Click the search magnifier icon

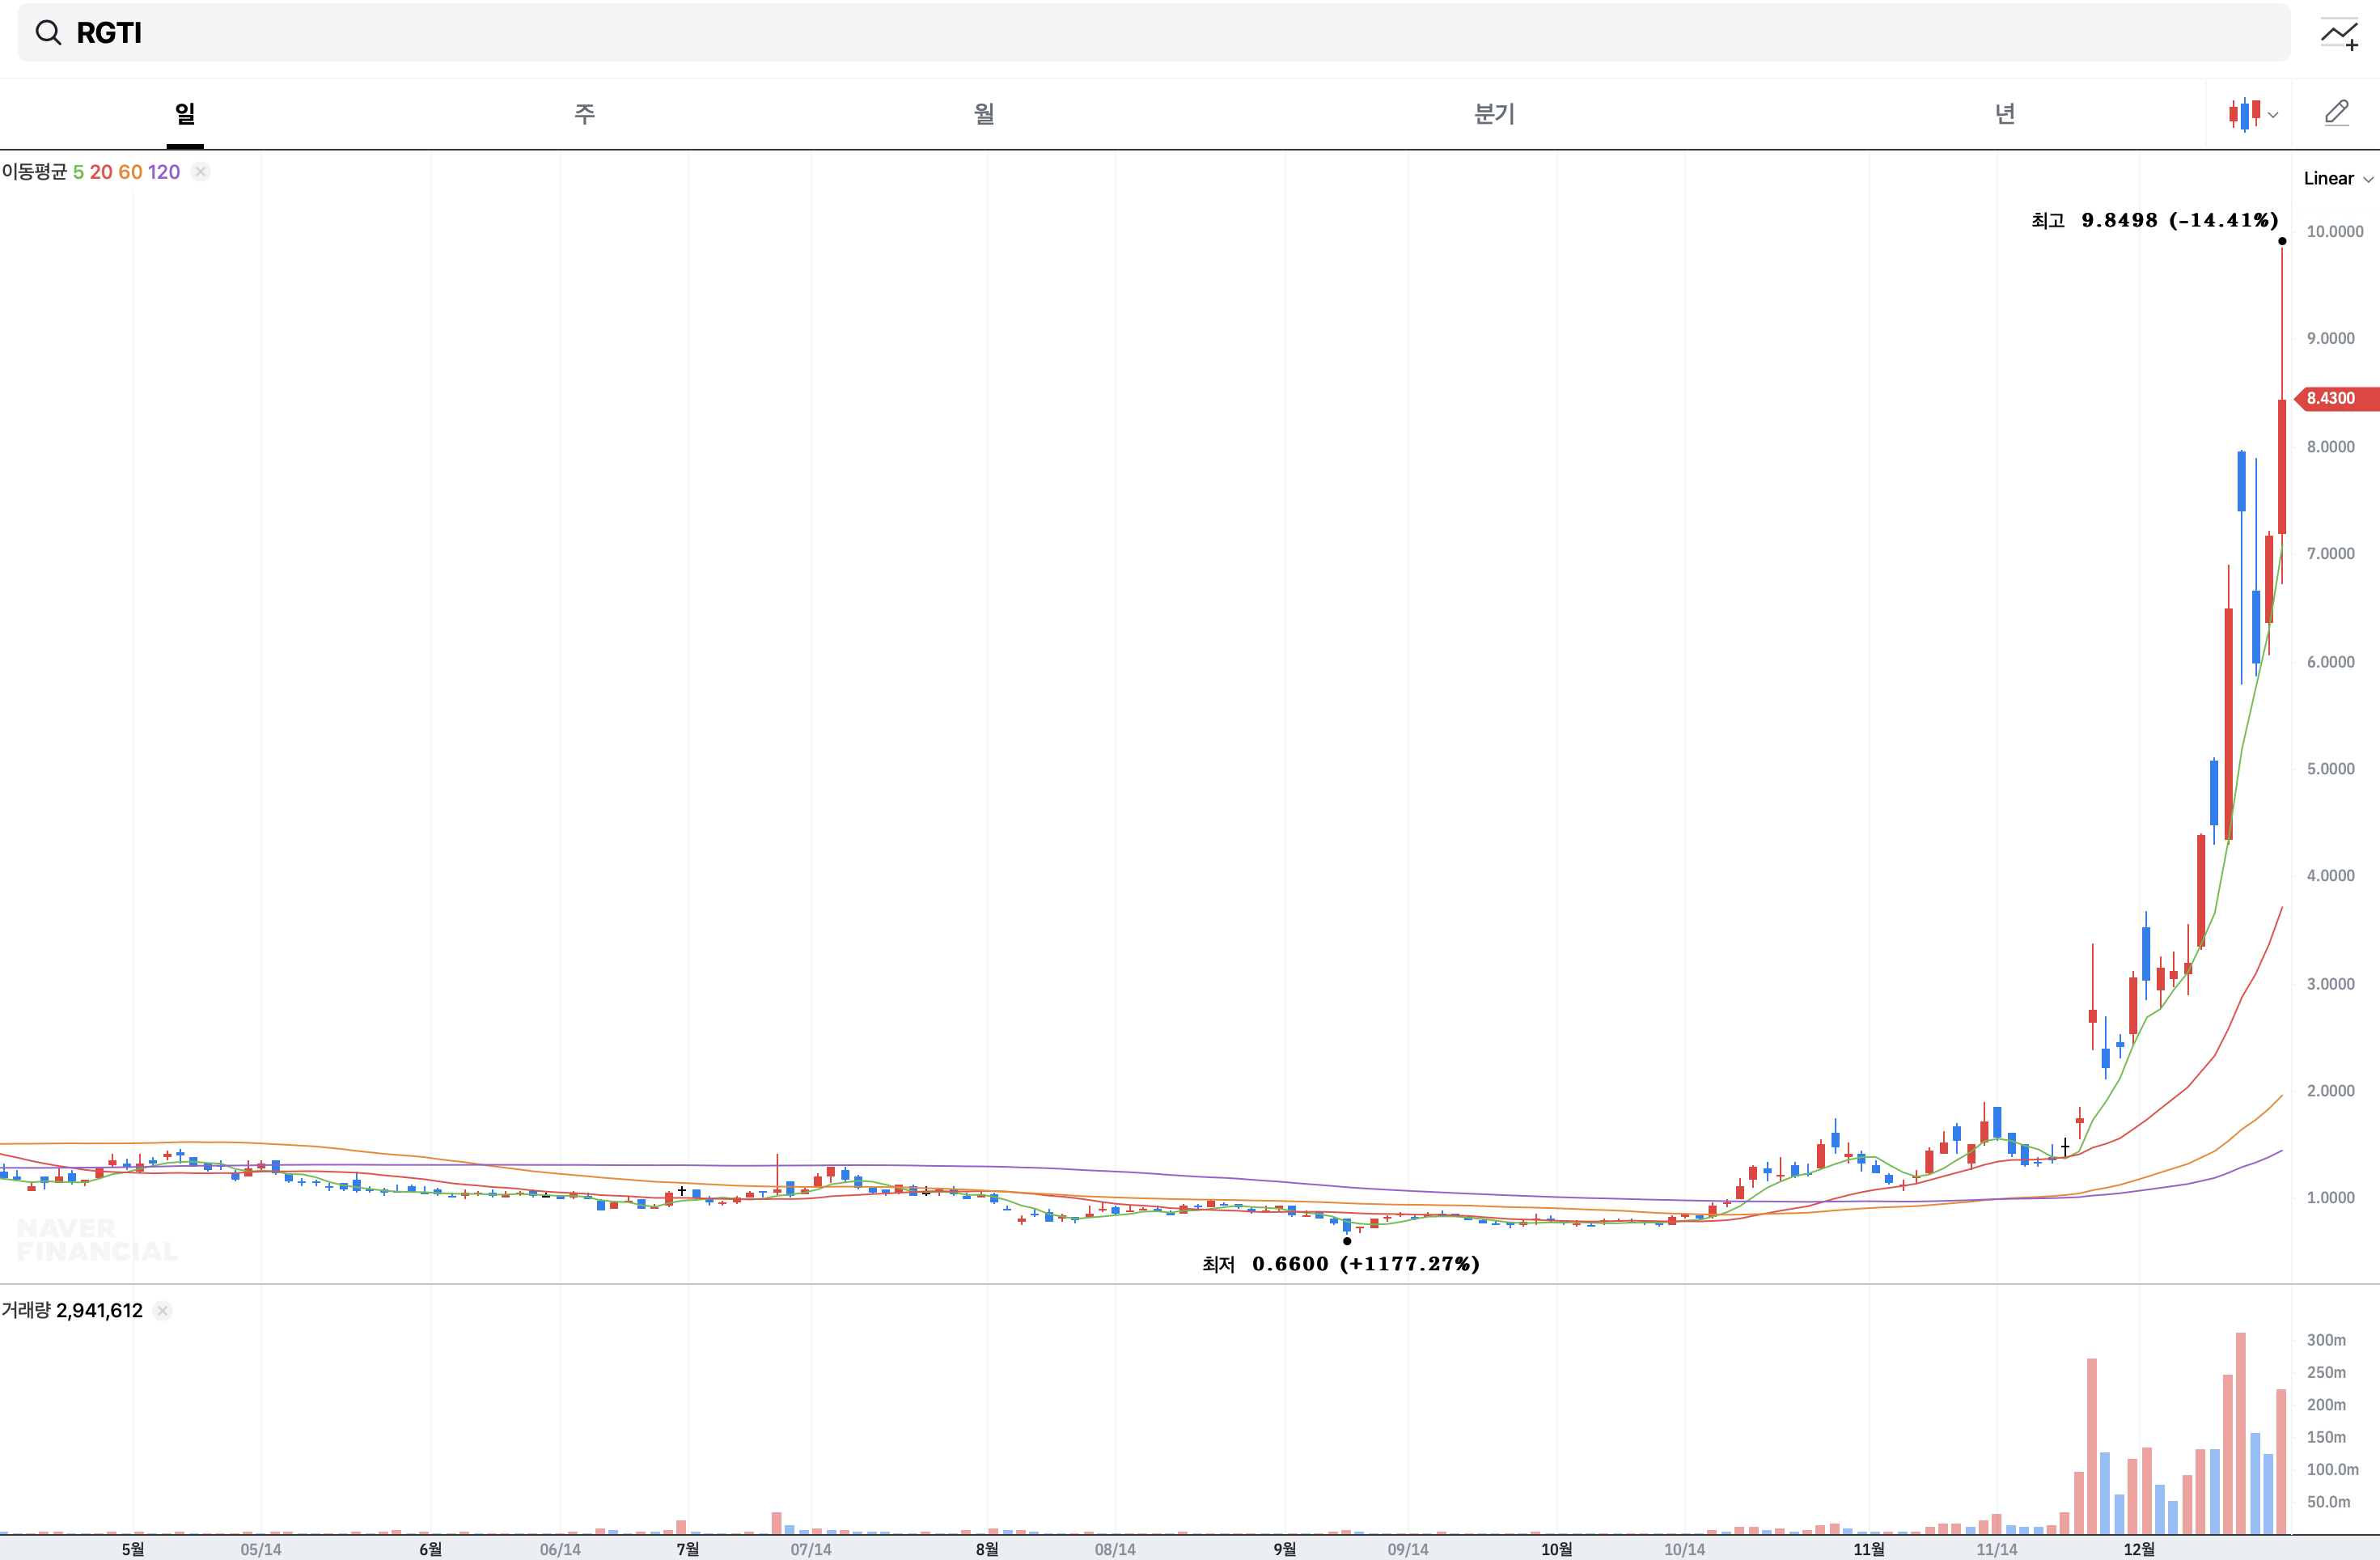[x=48, y=33]
